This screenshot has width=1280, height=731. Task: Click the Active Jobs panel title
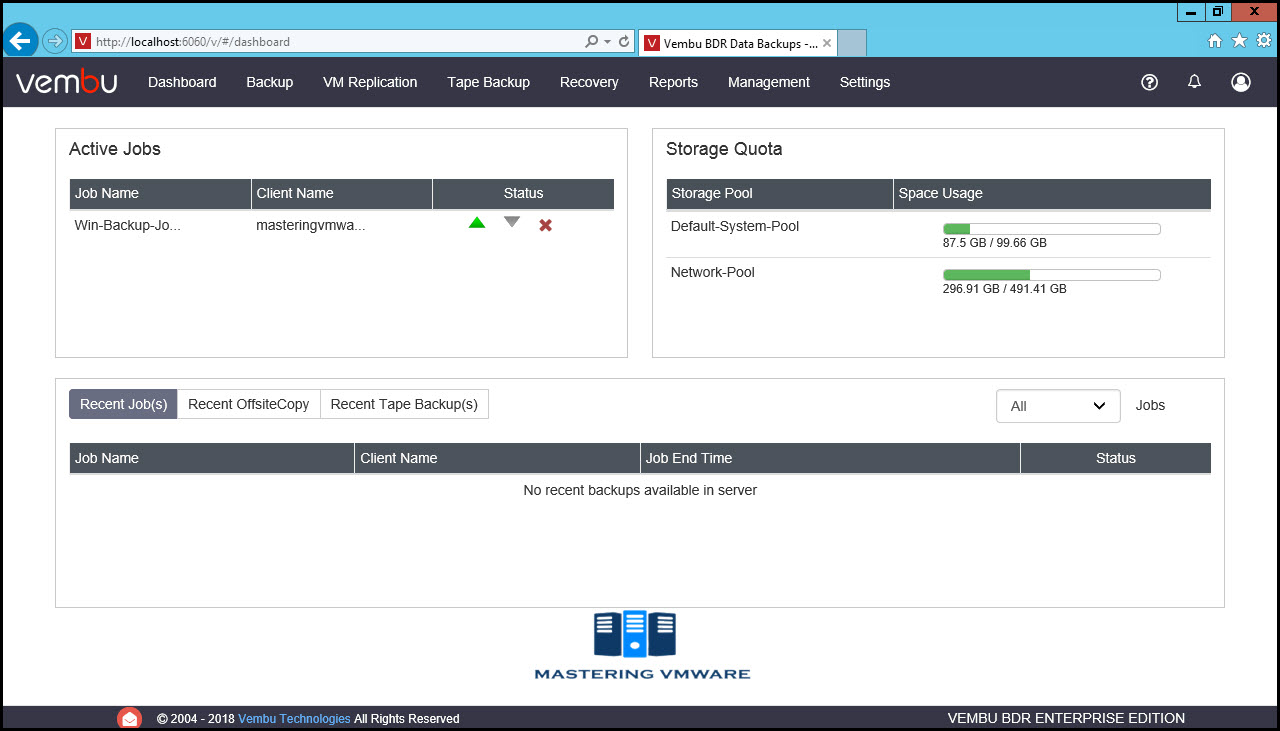(x=115, y=149)
